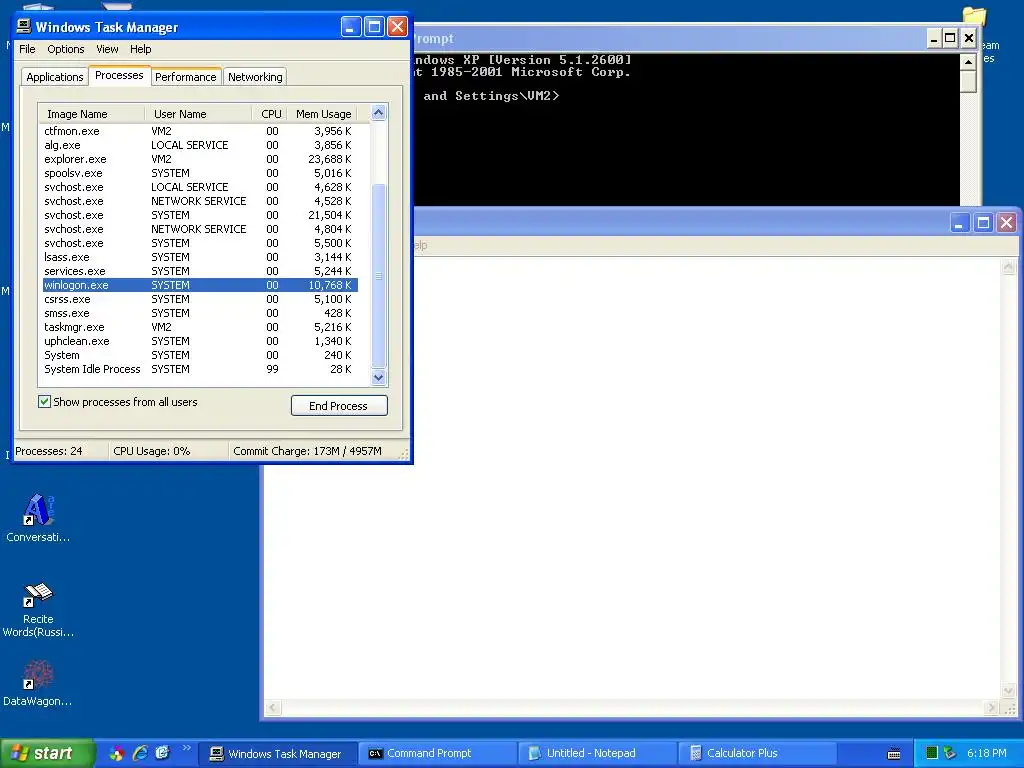This screenshot has width=1024, height=768.
Task: Click the End Process button
Action: pyautogui.click(x=339, y=406)
